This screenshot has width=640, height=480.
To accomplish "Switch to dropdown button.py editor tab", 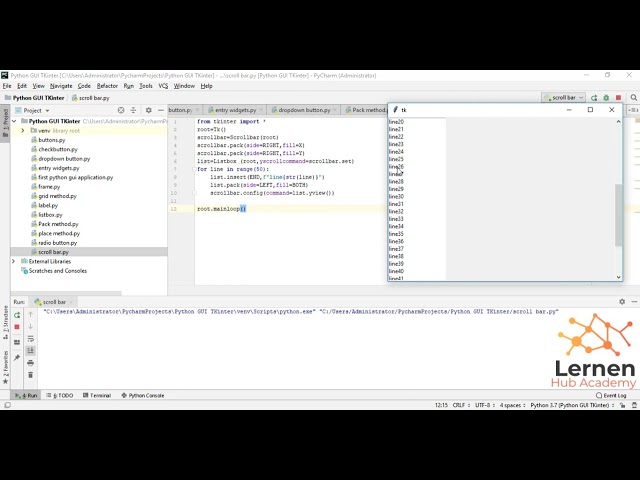I will 304,110.
